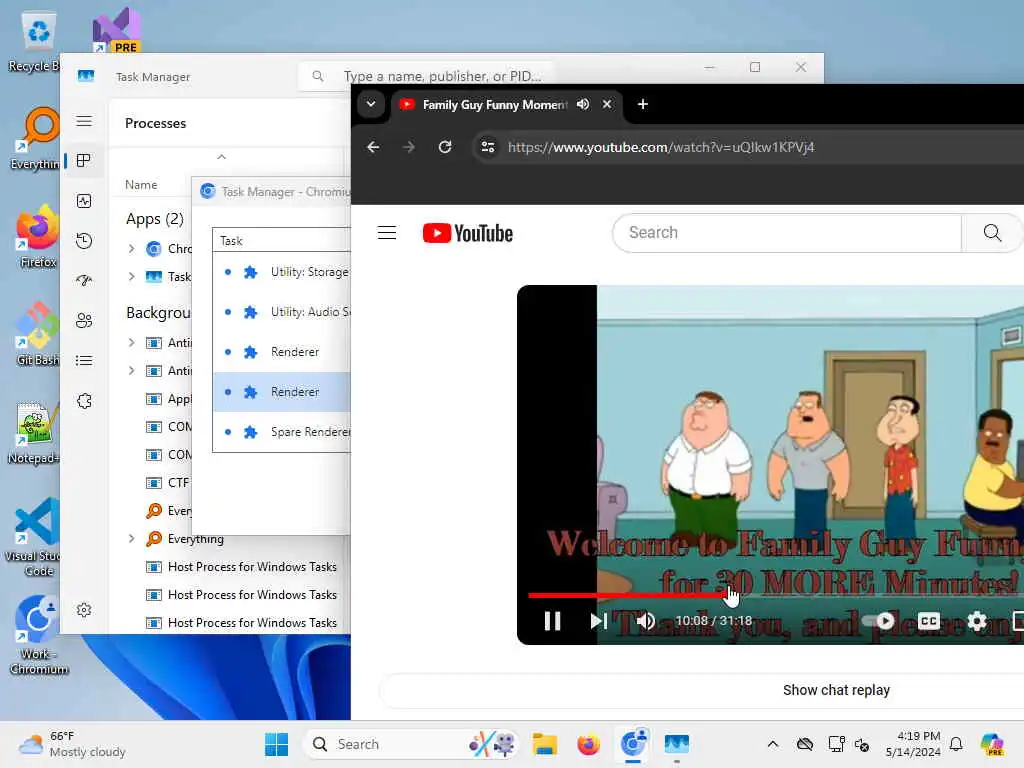This screenshot has height=768, width=1024.
Task: Select Spare Renderer row
Action: click(282, 432)
